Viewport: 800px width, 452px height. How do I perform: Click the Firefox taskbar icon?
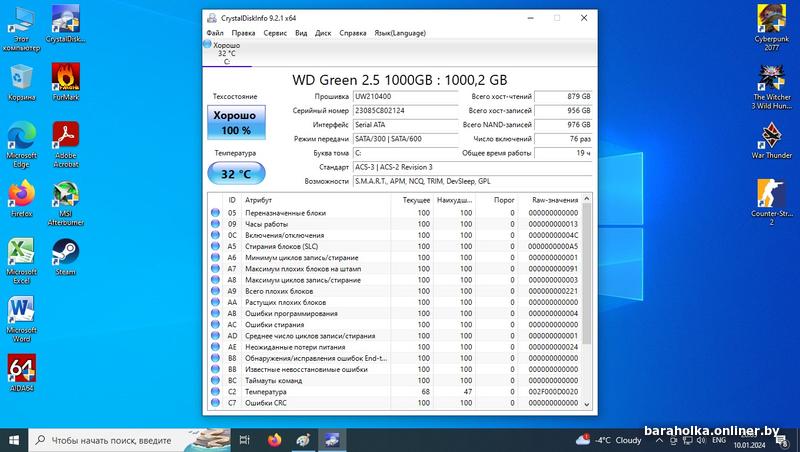coord(274,440)
